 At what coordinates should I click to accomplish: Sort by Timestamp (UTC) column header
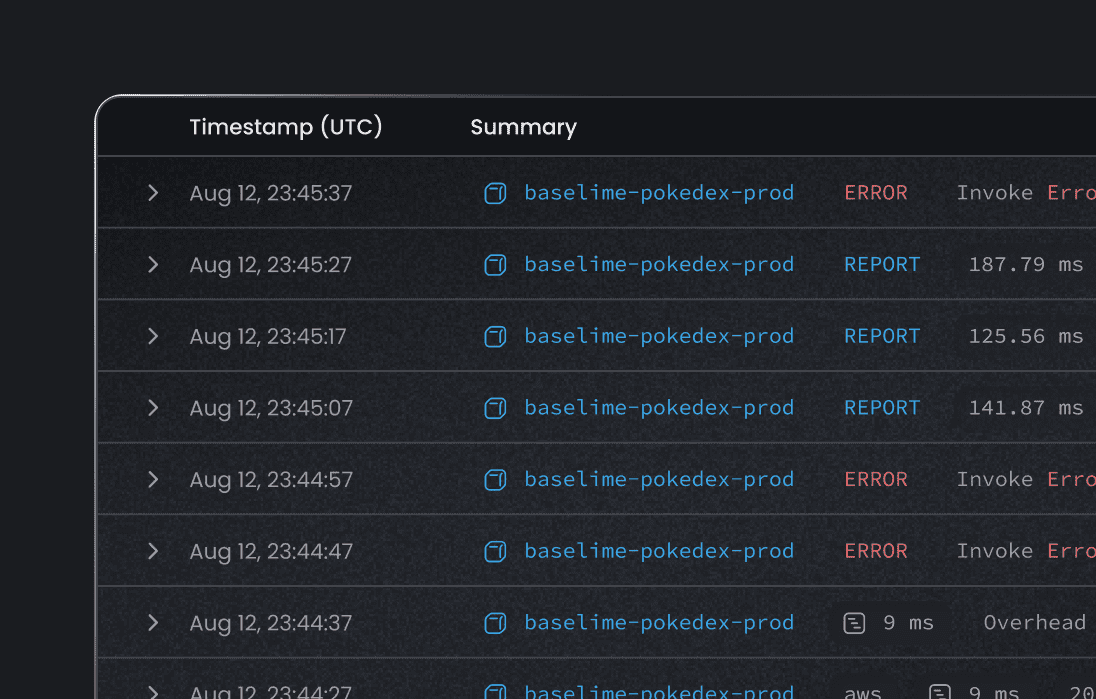286,127
